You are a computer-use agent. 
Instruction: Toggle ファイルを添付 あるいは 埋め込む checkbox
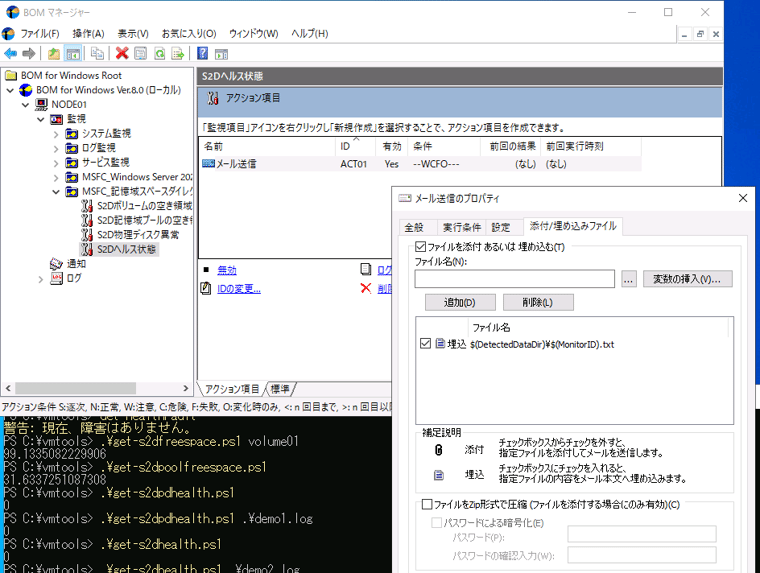coord(421,247)
